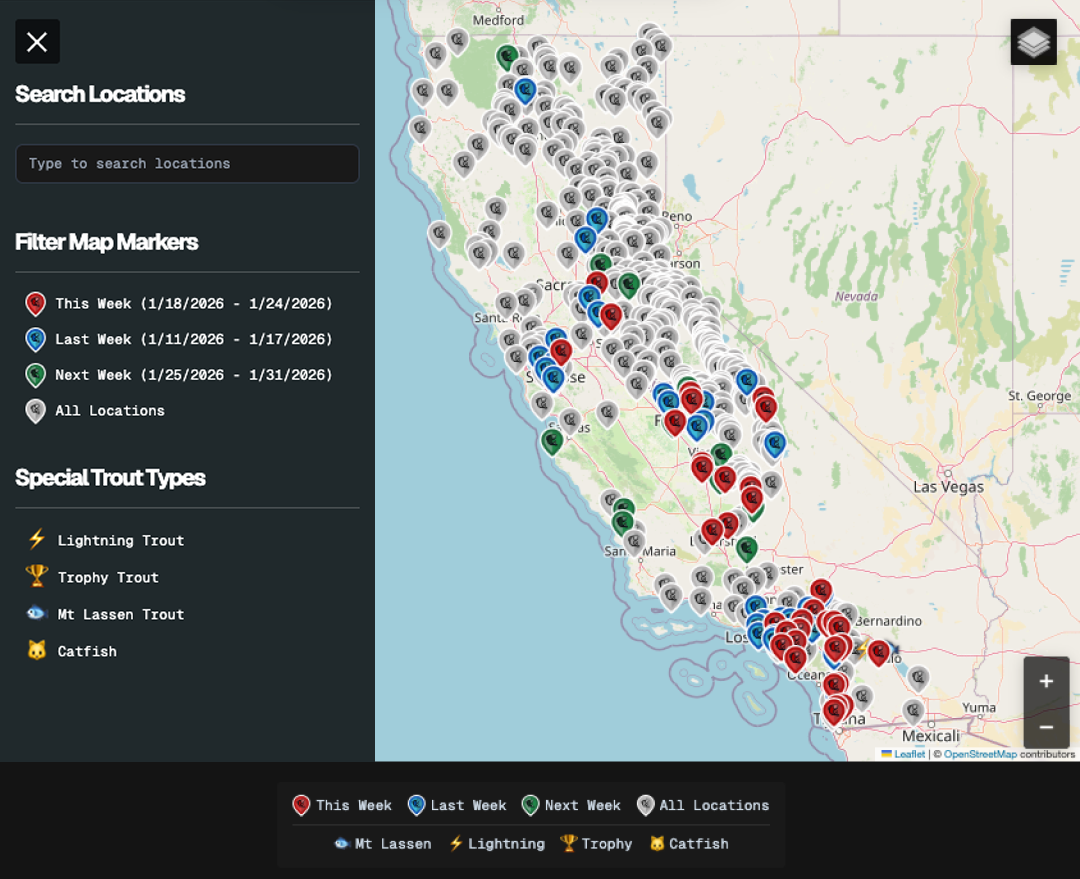Select Last Week in bottom legend
Image resolution: width=1080 pixels, height=879 pixels.
point(457,806)
